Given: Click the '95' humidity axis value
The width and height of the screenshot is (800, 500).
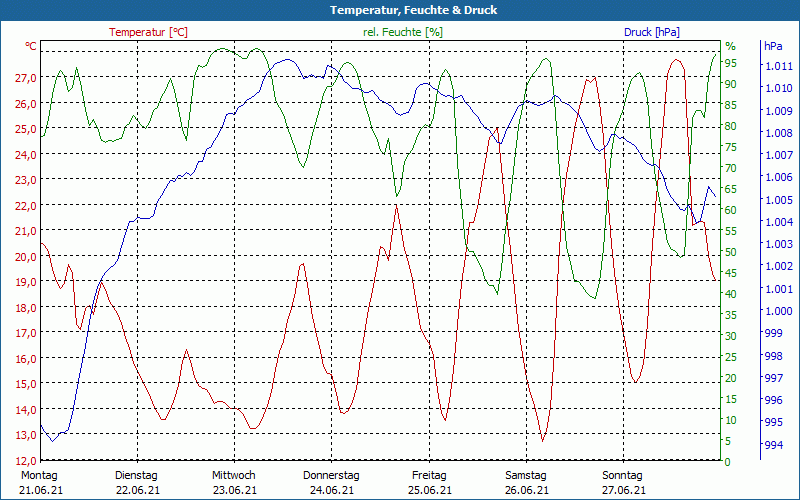Looking at the screenshot, I should pyautogui.click(x=731, y=63).
